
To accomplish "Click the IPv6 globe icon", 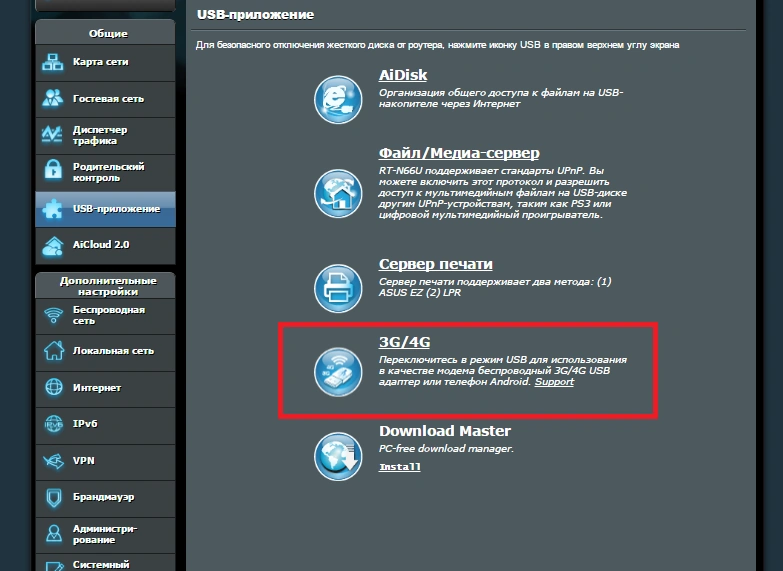I will [54, 424].
